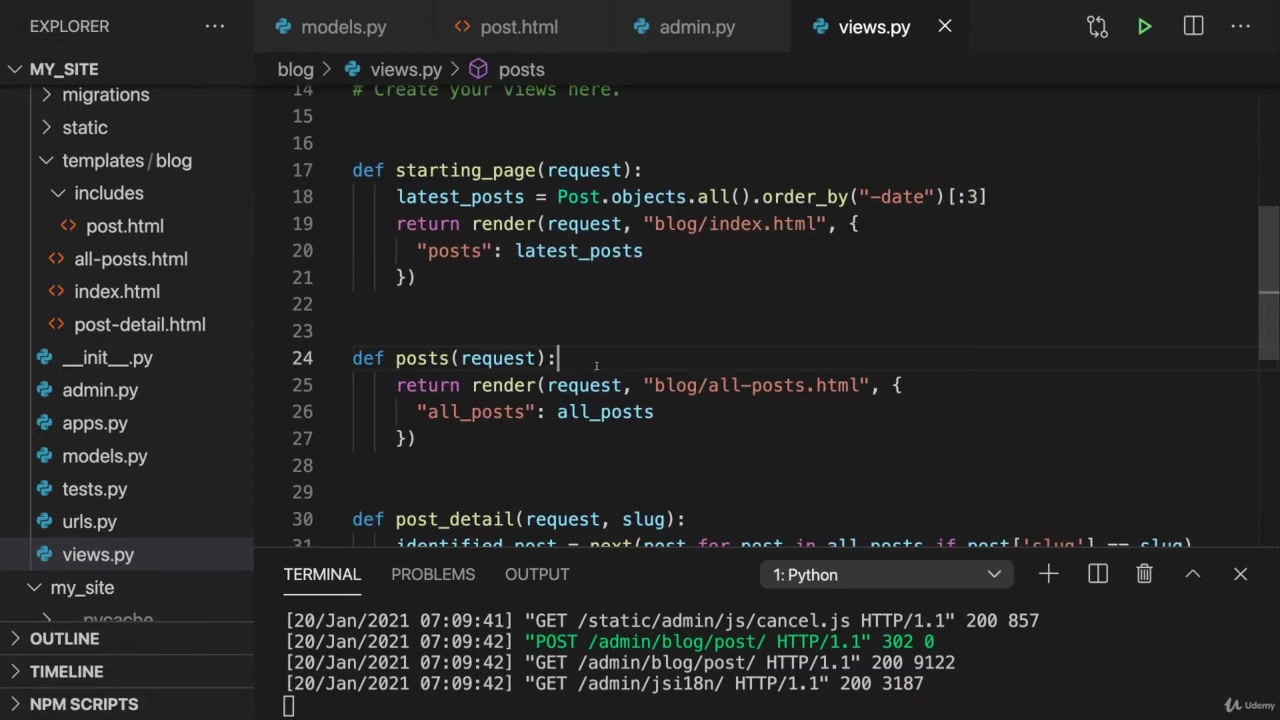Switch to models.py editor tab

(x=343, y=27)
